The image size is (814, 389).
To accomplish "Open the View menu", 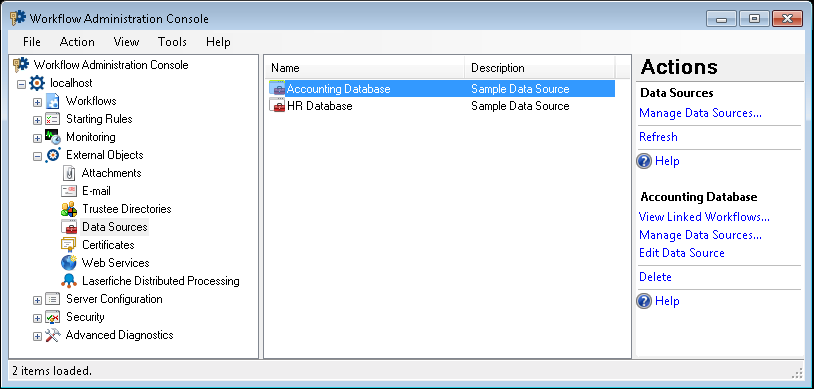I will 126,42.
